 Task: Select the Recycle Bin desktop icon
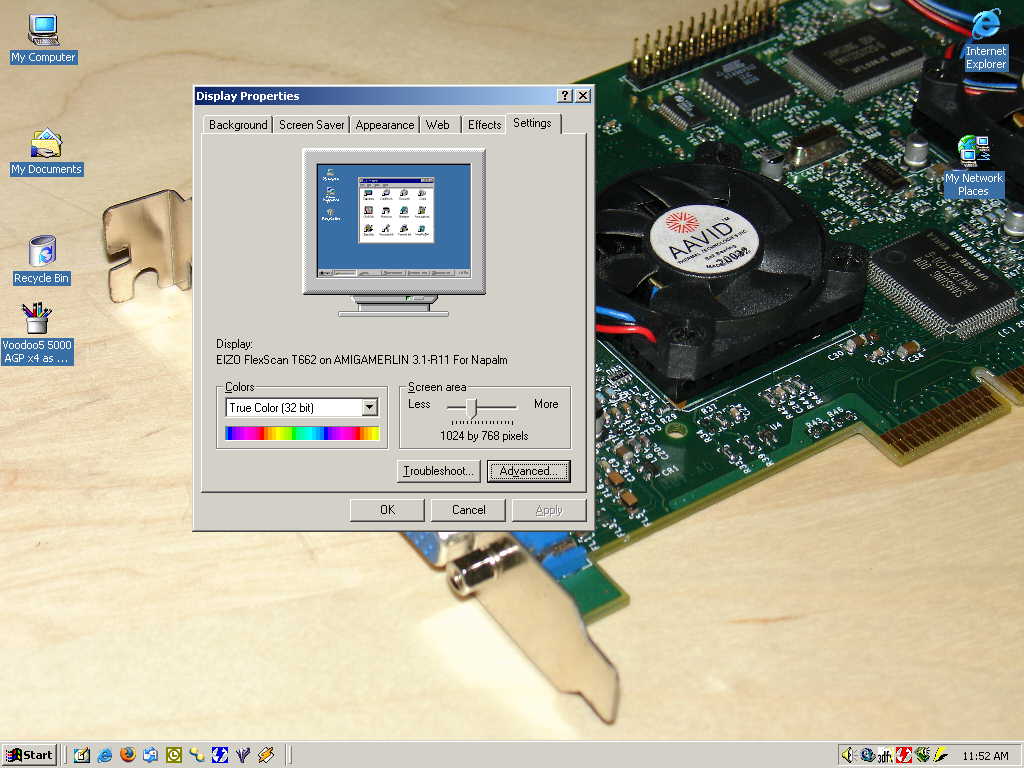click(41, 260)
